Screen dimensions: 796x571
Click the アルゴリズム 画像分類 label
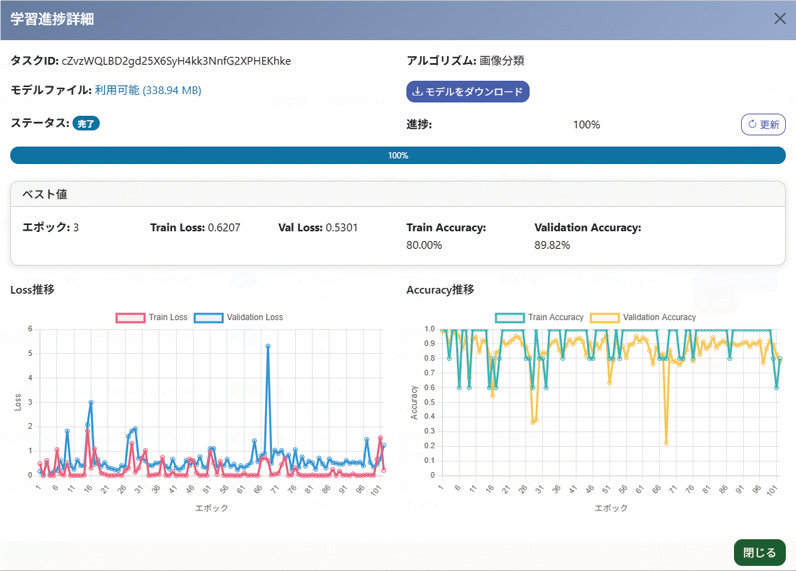point(465,61)
